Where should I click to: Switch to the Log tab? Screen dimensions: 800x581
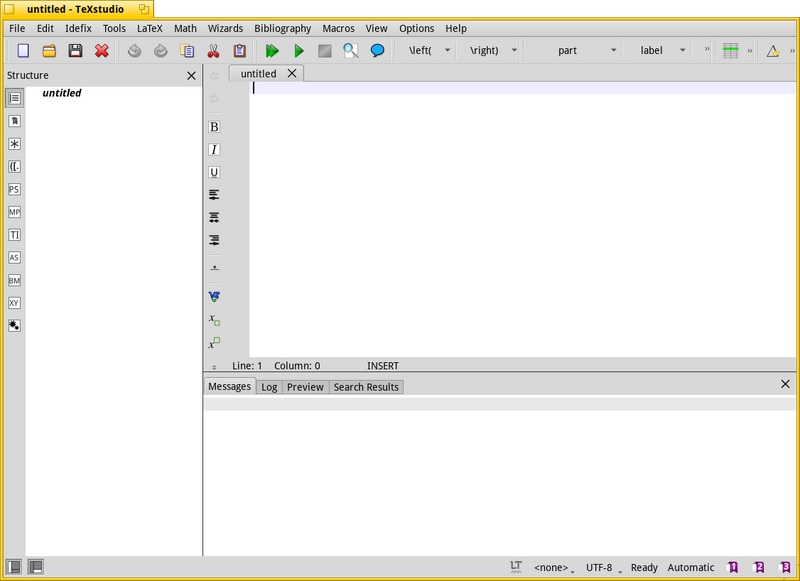click(269, 387)
